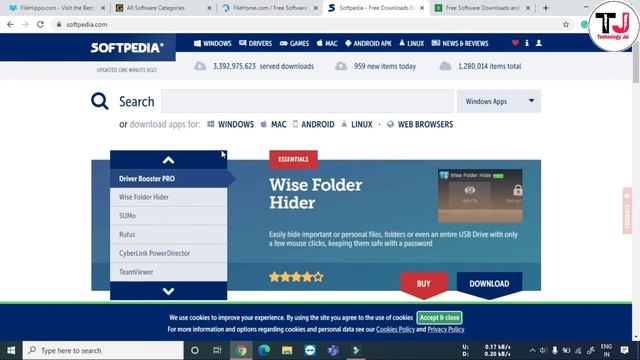This screenshot has height=360, width=640.
Task: Choose Web Browsers under download apps for
Action: click(420, 124)
